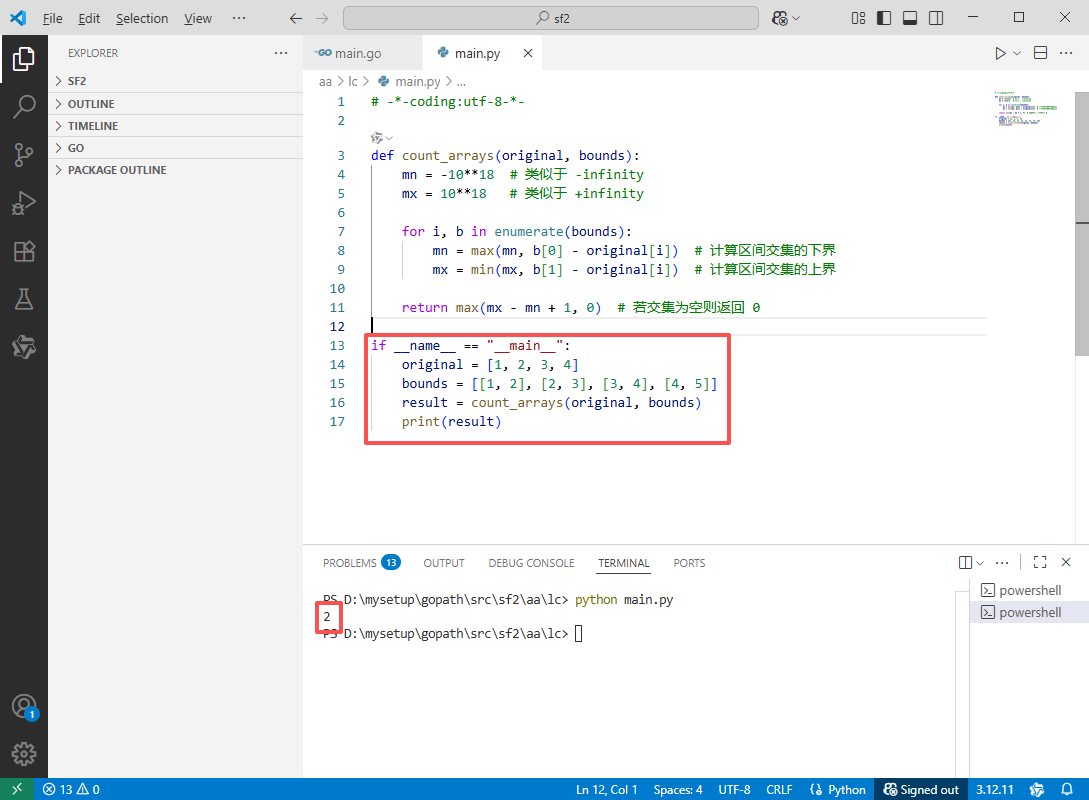Open the Copilot chat icon in title bar
Image resolution: width=1089 pixels, height=800 pixels.
click(x=780, y=18)
